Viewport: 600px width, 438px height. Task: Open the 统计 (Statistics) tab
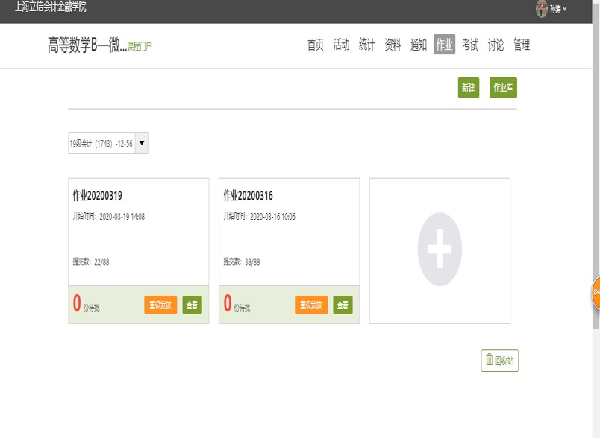367,45
